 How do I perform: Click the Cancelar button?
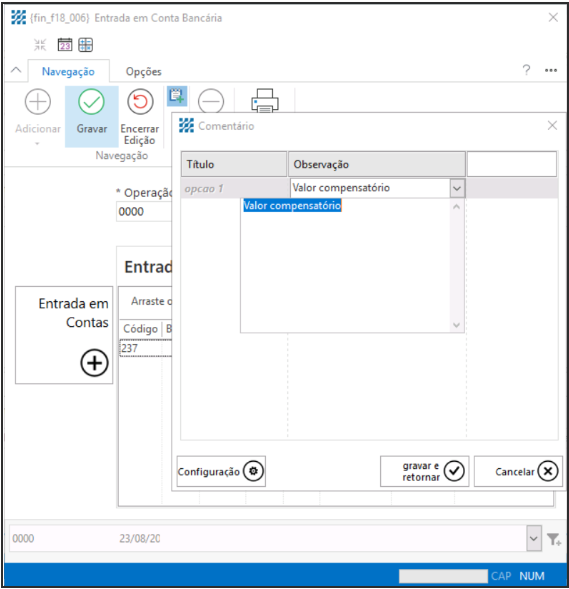(x=518, y=471)
